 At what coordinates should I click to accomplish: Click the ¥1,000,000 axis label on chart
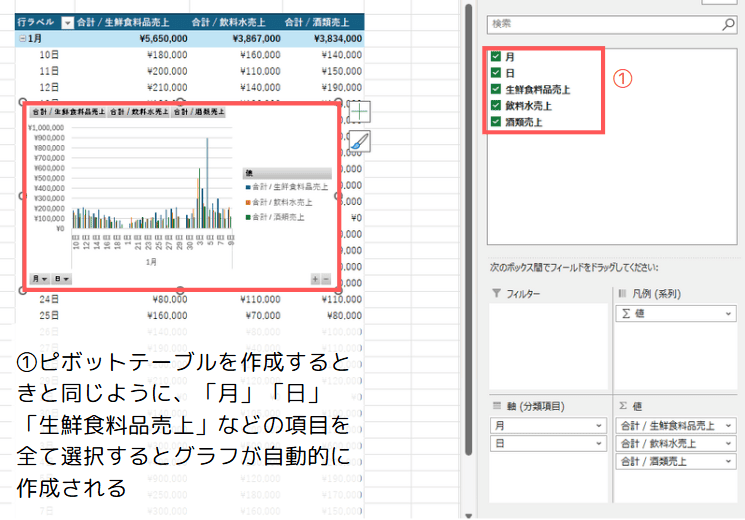[46, 128]
